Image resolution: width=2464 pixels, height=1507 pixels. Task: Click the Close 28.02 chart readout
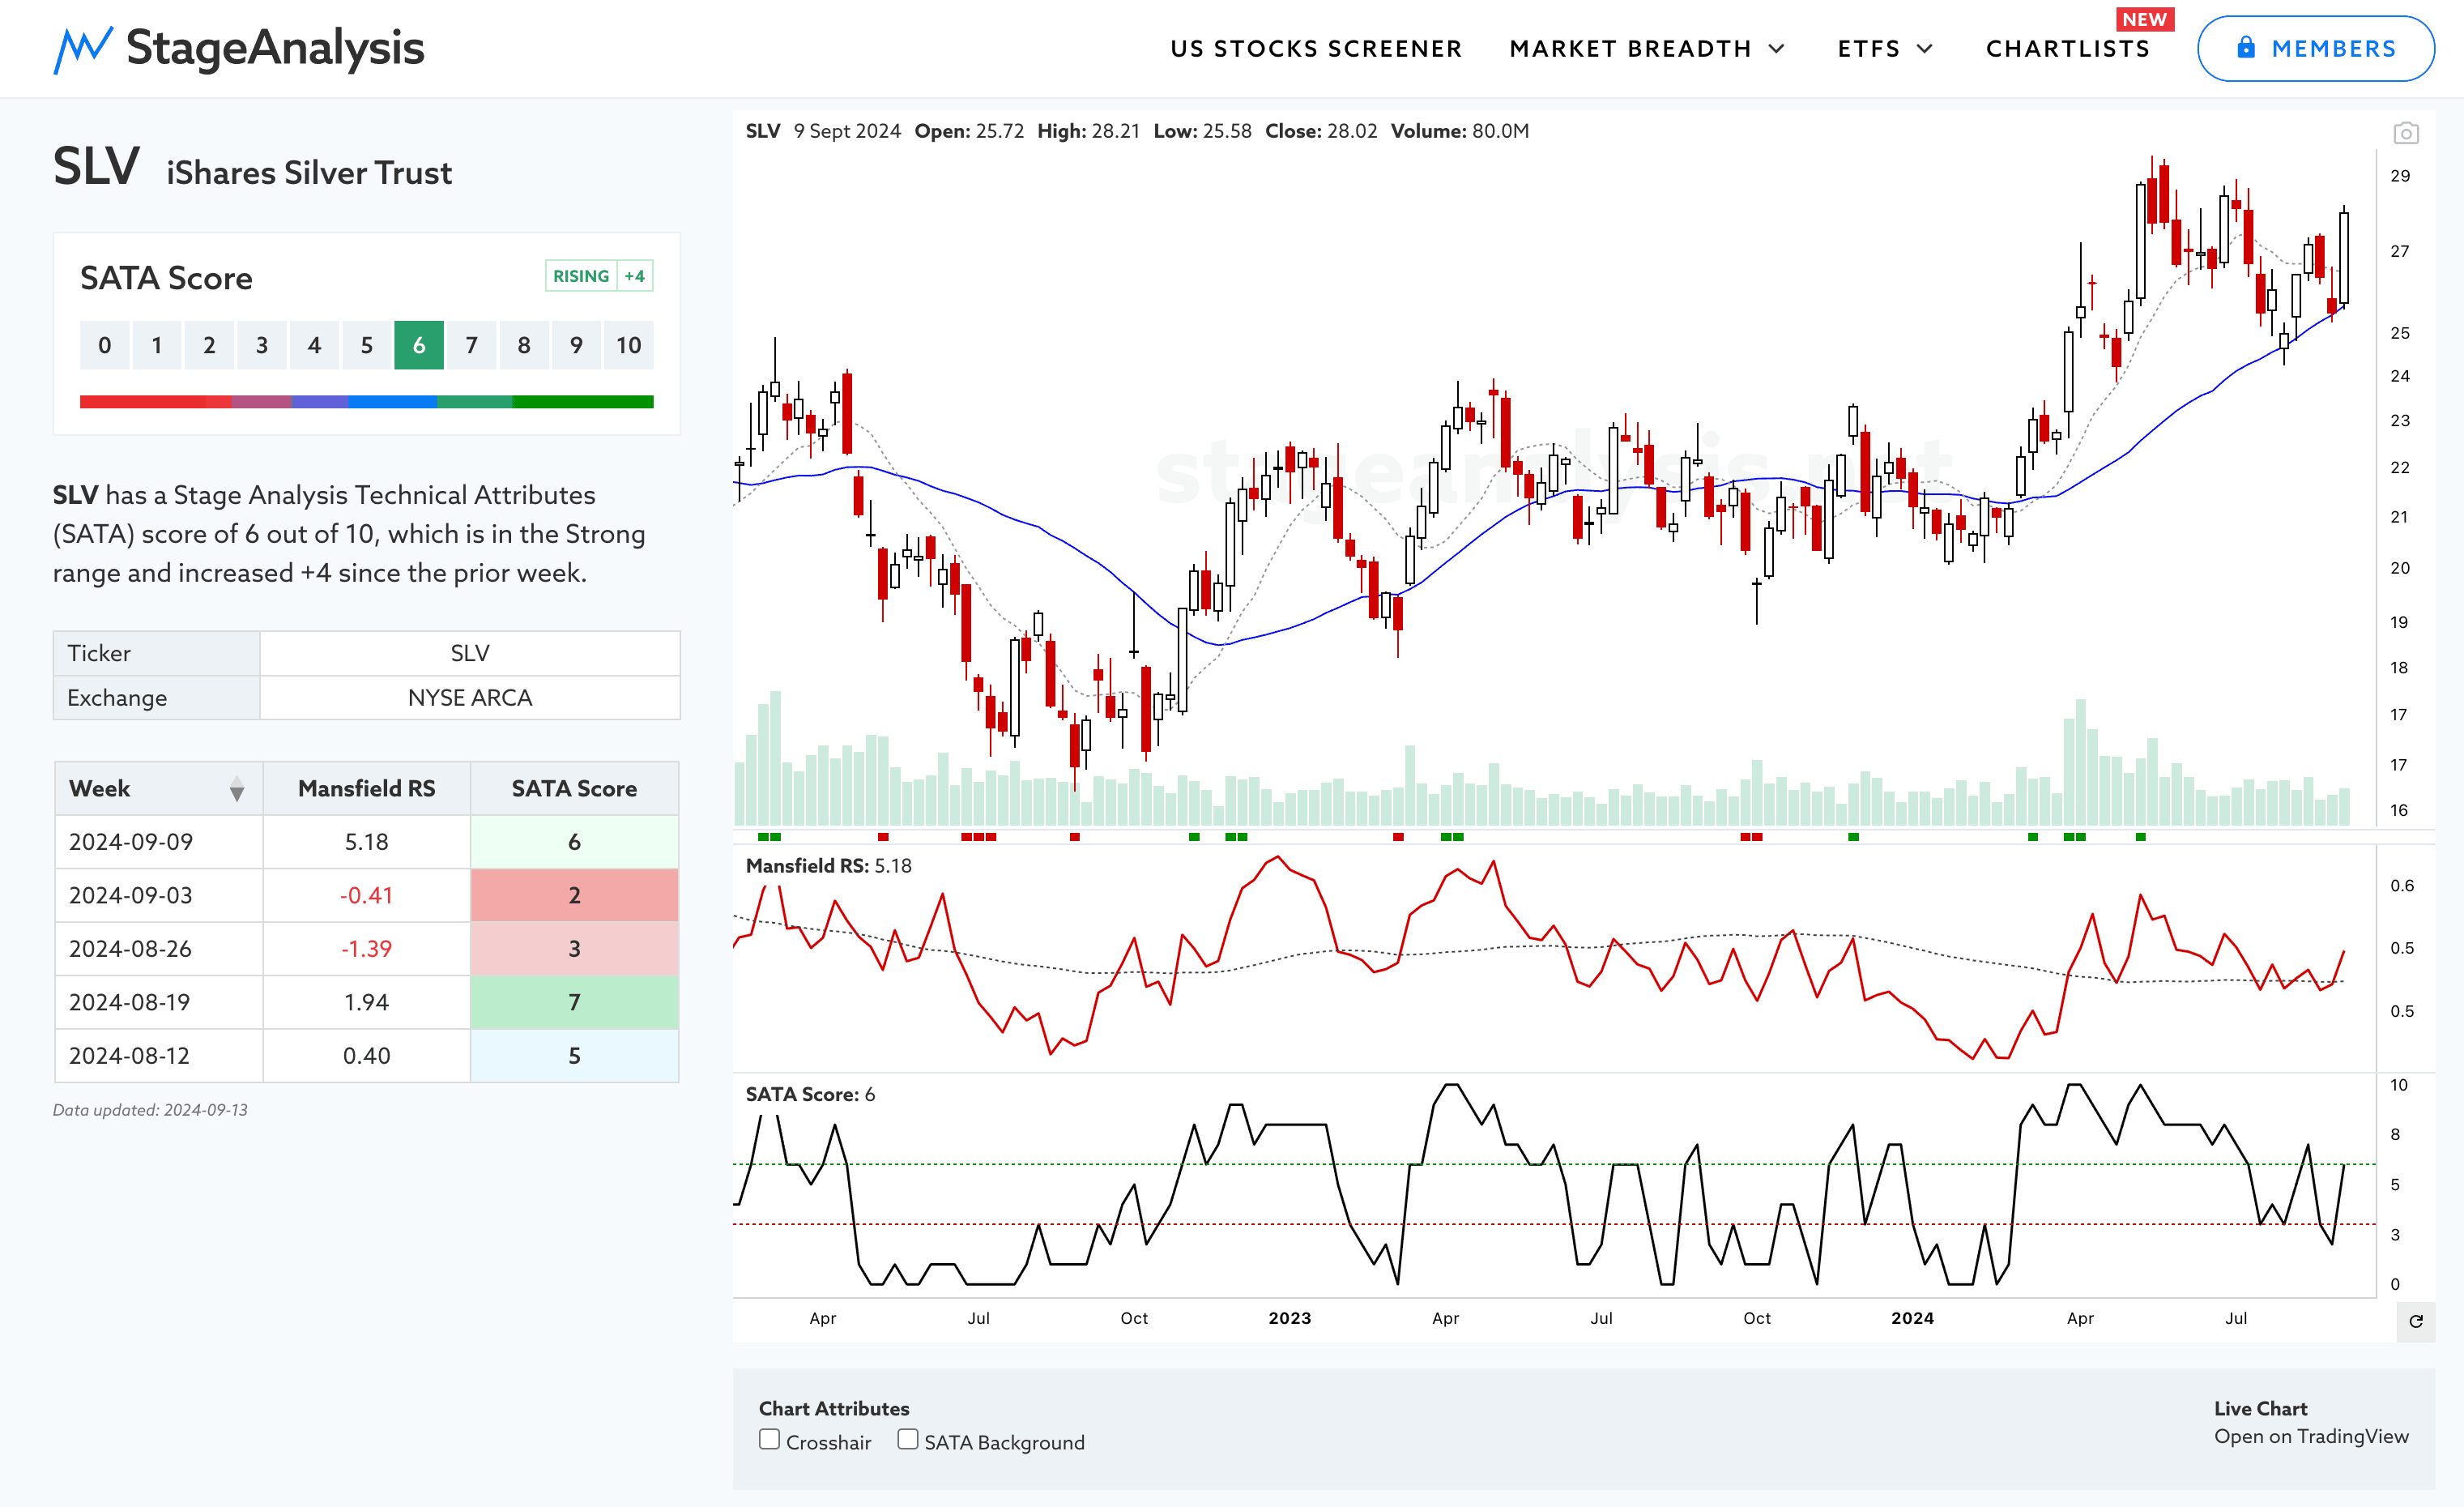coord(1320,131)
